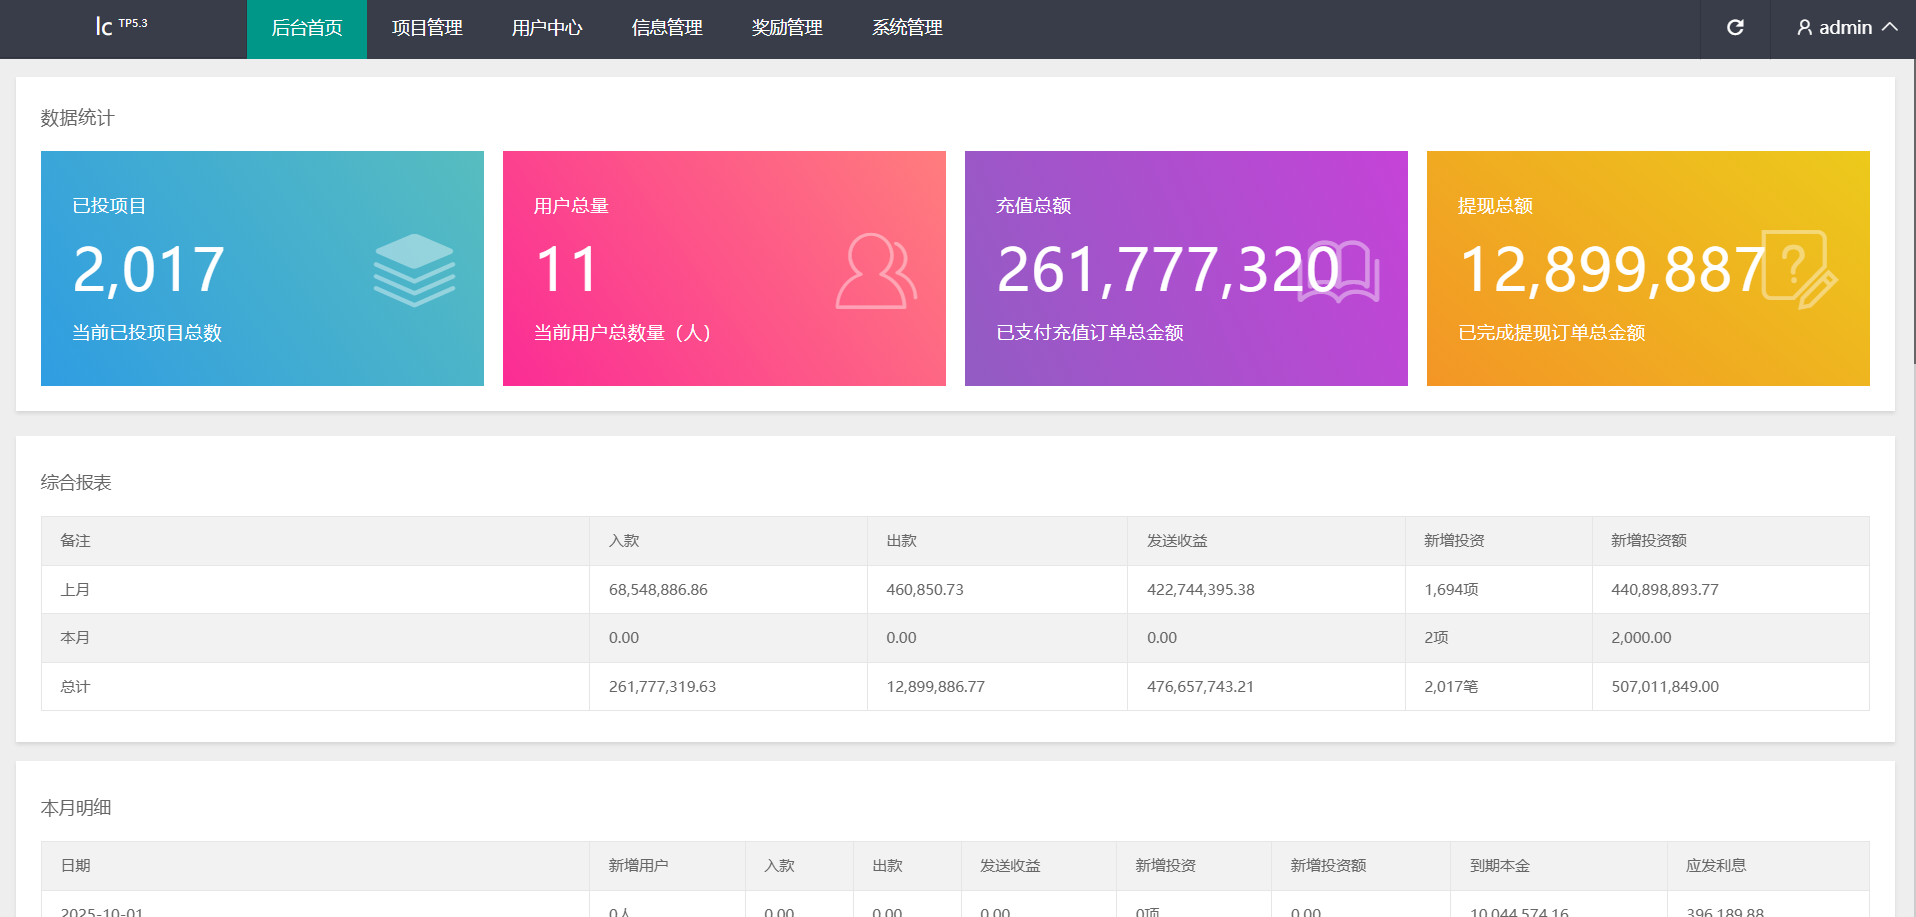Viewport: 1916px width, 917px height.
Task: Switch to the 后台首页 tab
Action: (307, 28)
